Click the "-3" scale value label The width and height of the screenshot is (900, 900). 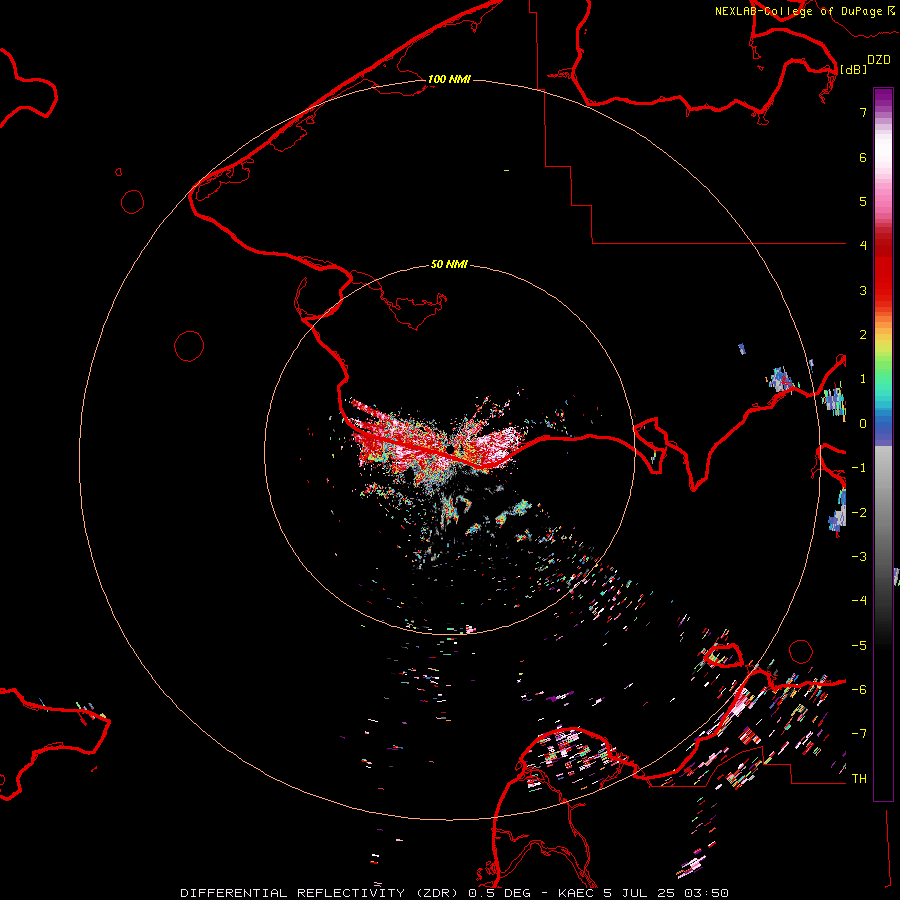click(x=859, y=556)
